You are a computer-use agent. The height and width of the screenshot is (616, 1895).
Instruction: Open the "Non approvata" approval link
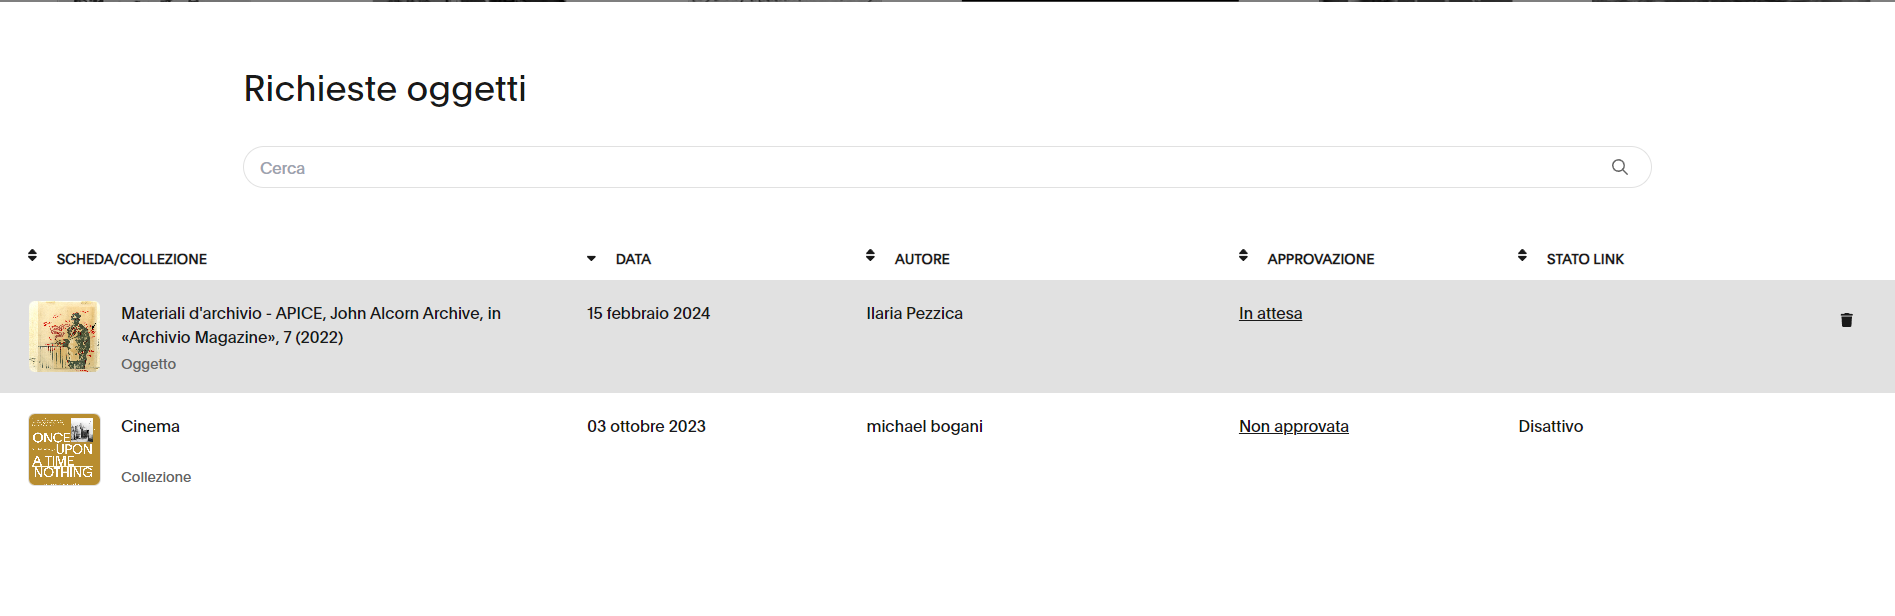pos(1293,427)
